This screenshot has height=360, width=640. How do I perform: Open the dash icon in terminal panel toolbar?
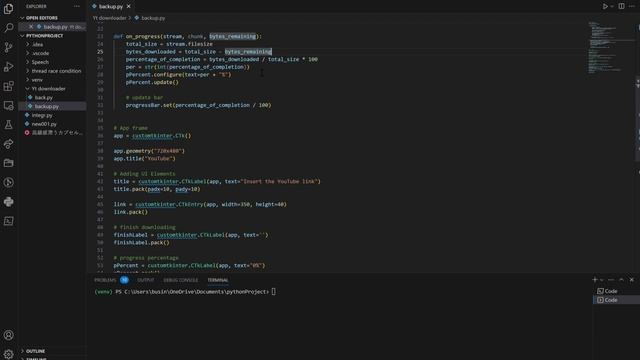tap(611, 280)
